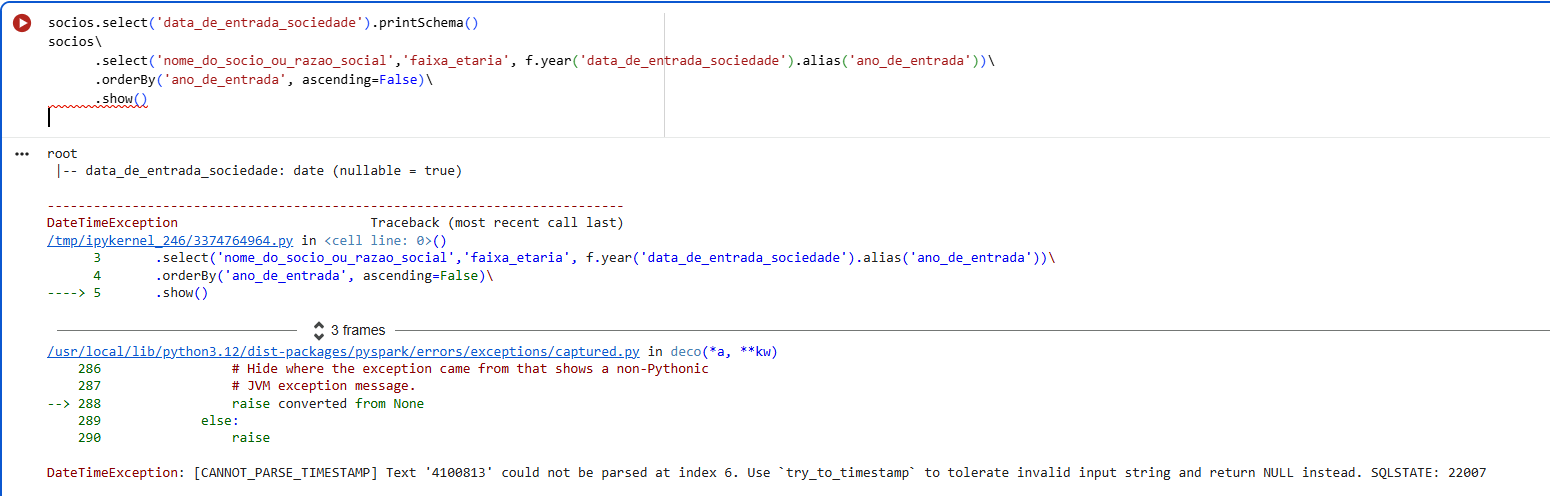The height and width of the screenshot is (496, 1550).
Task: Click the .orderBy('ano_de_entrada') line in code editor
Action: click(264, 80)
